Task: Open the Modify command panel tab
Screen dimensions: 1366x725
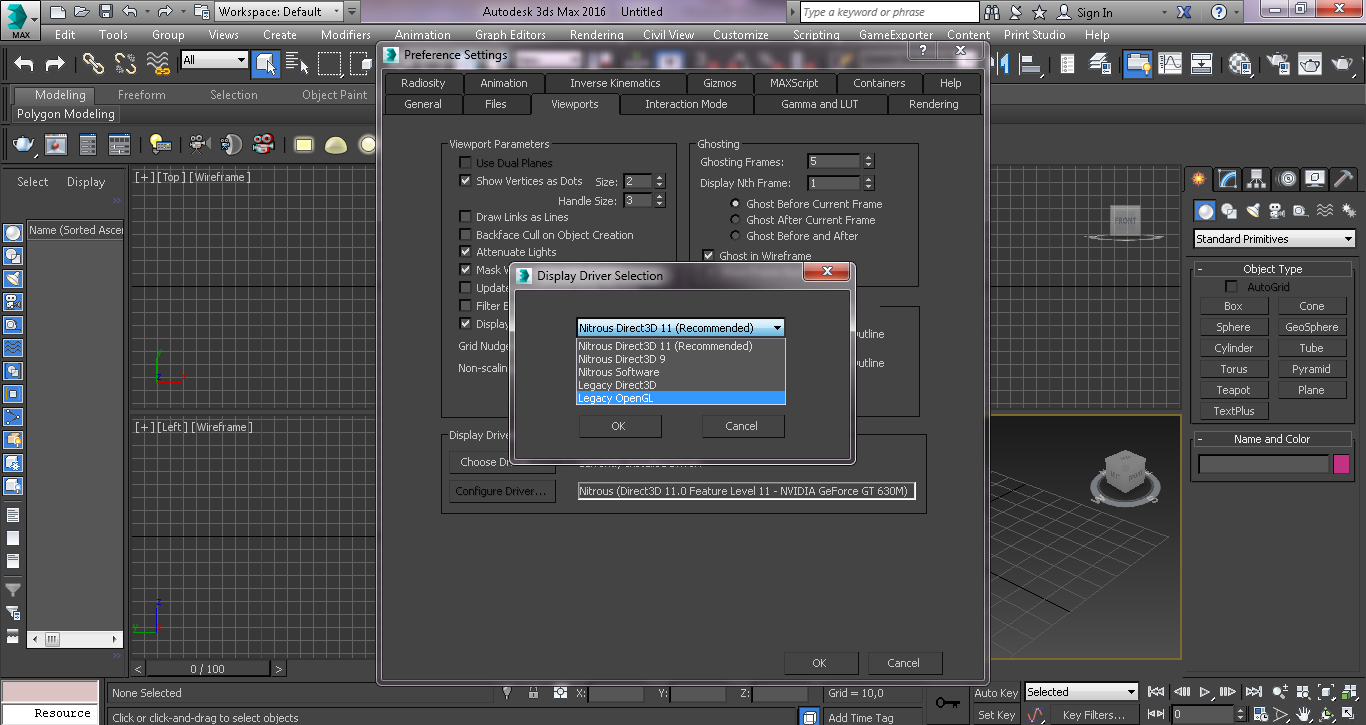Action: [x=1228, y=179]
